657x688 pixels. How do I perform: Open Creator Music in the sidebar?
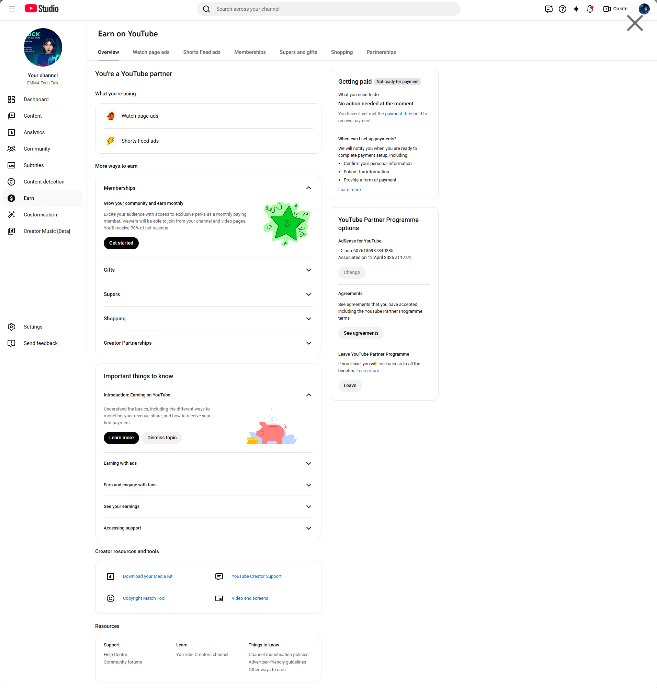pyautogui.click(x=47, y=231)
